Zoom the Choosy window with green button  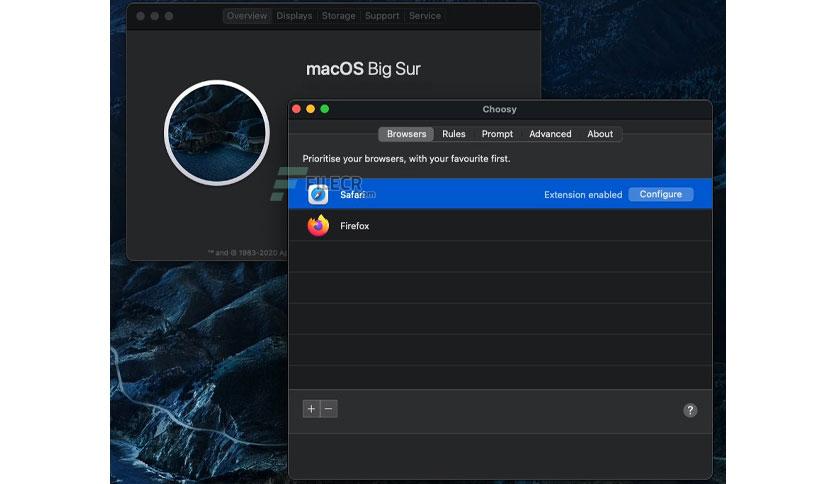click(x=325, y=109)
